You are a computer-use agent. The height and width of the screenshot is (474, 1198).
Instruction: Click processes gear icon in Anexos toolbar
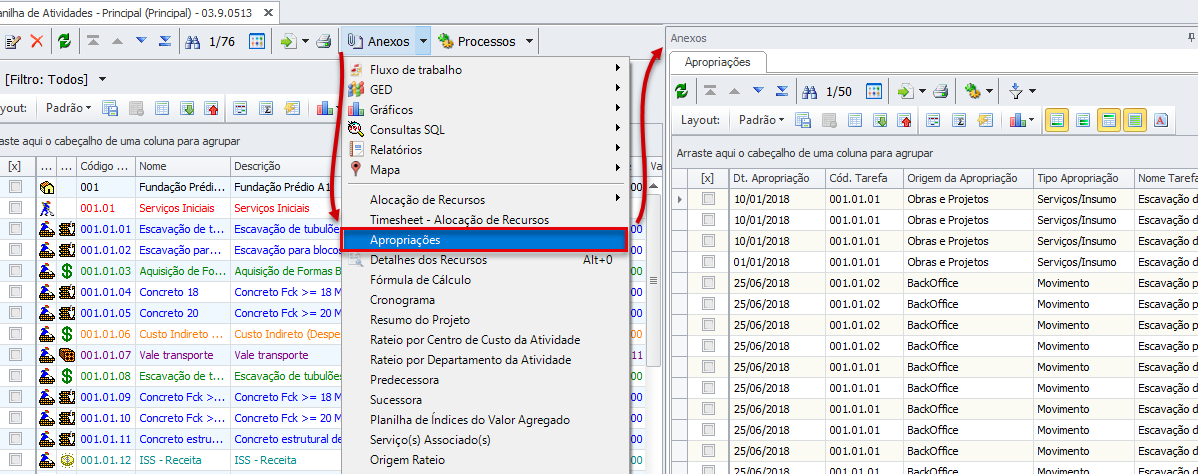(x=972, y=92)
